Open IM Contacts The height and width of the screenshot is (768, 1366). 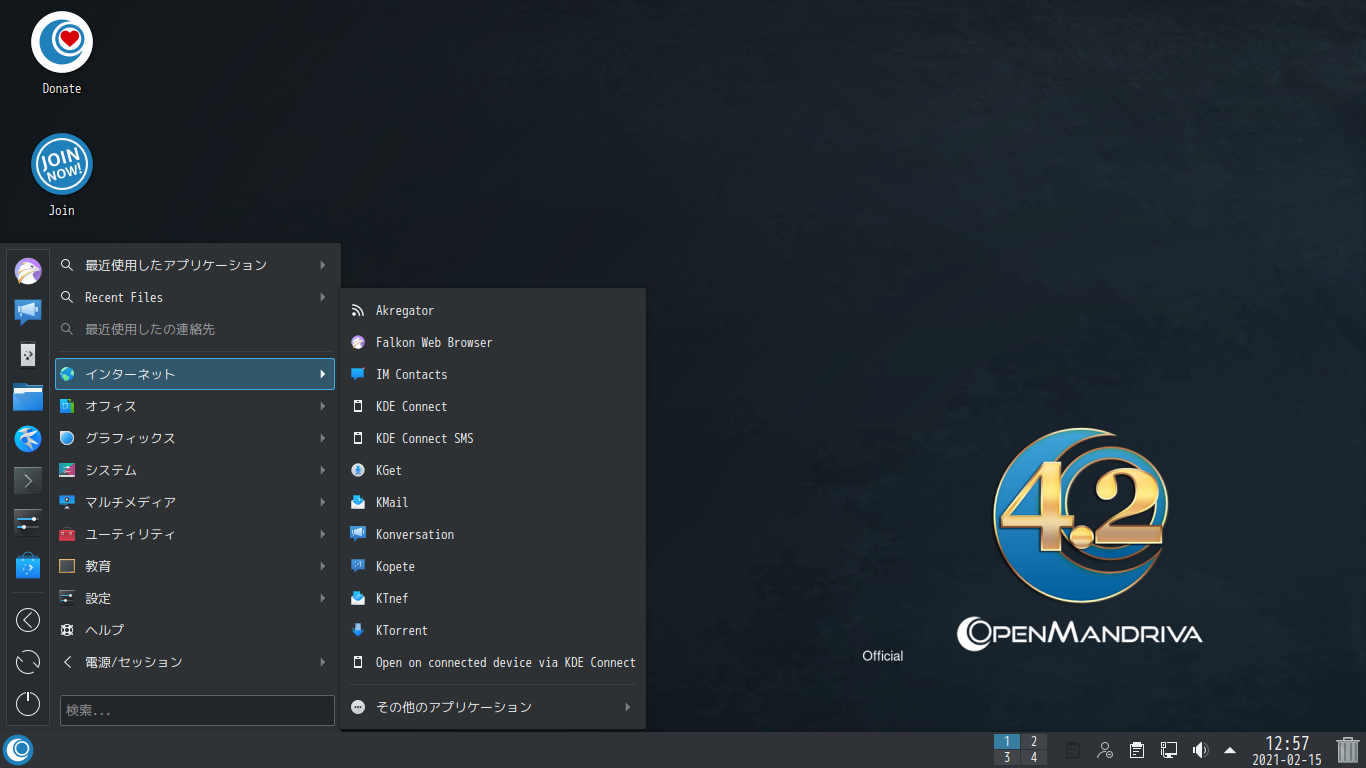493,375
